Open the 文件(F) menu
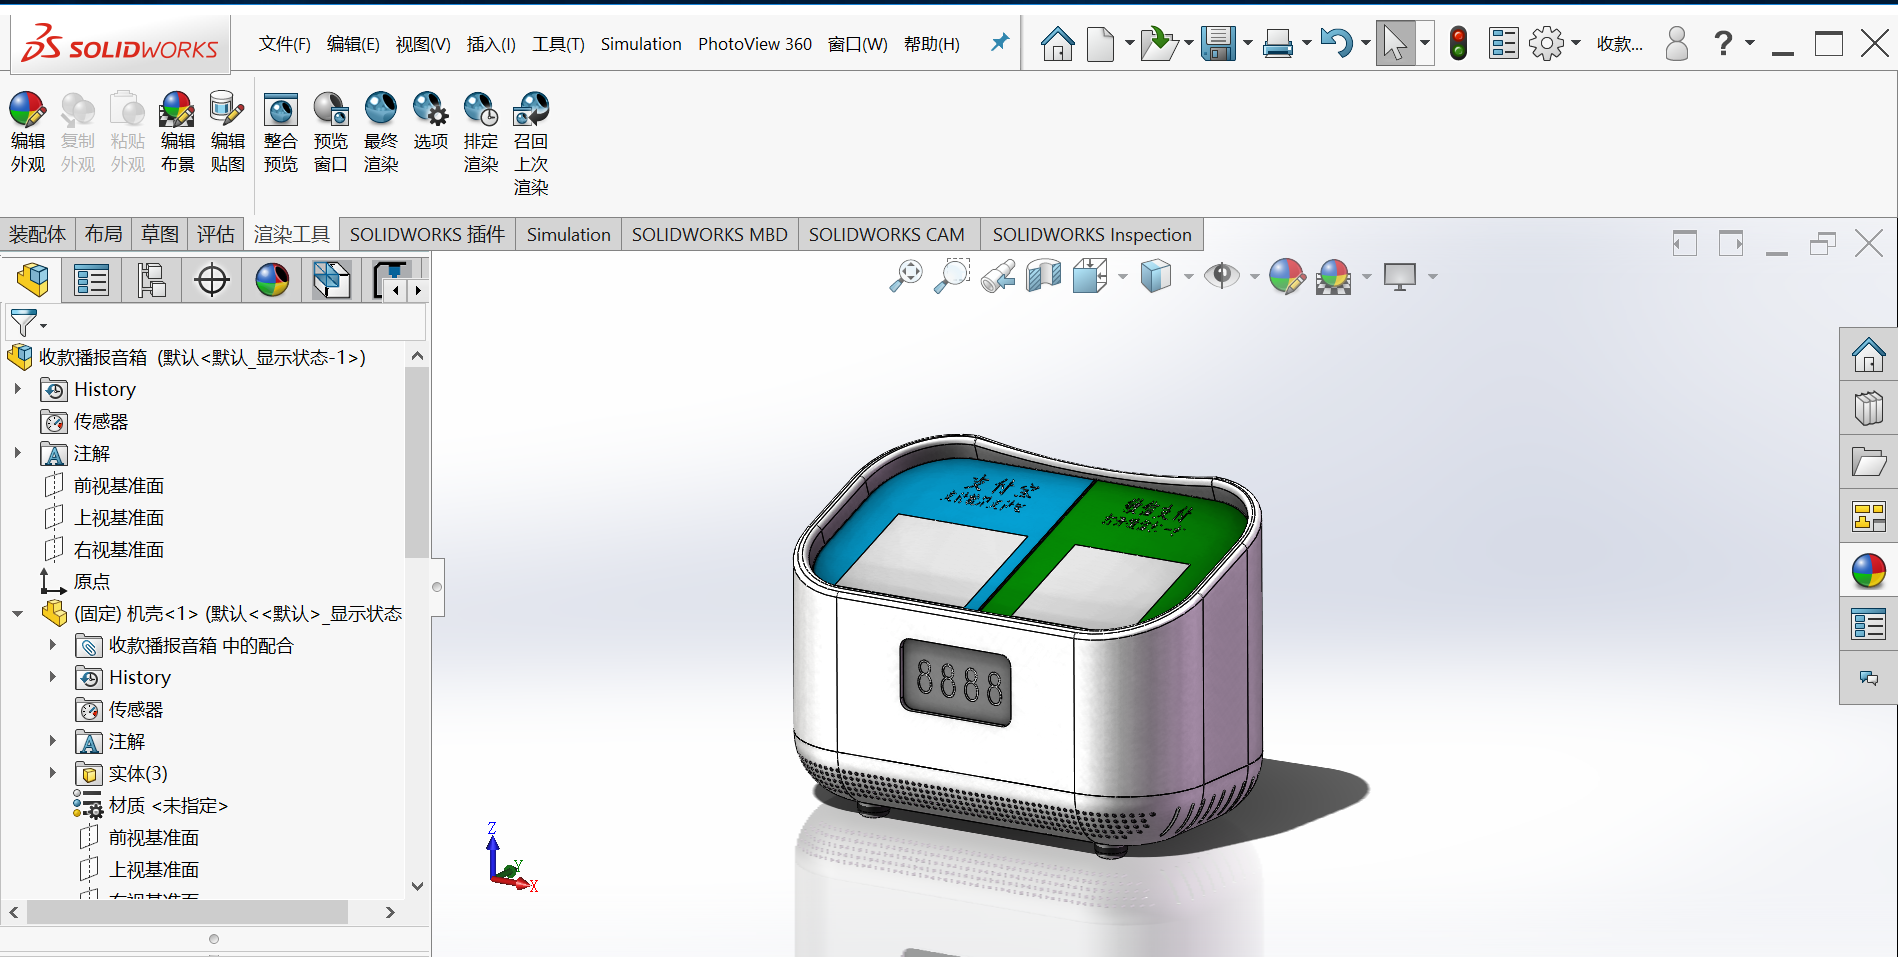 point(285,44)
